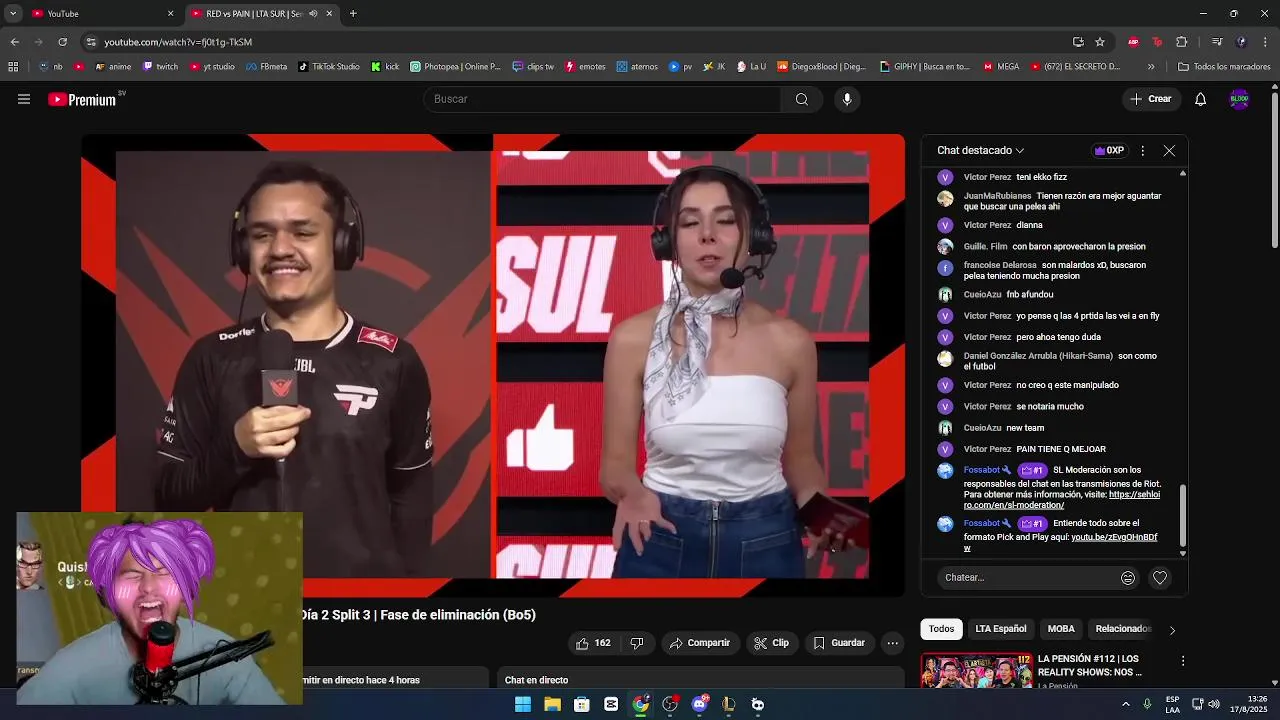Open Fossabot's user profile in chat
1280x720 pixels.
982,470
